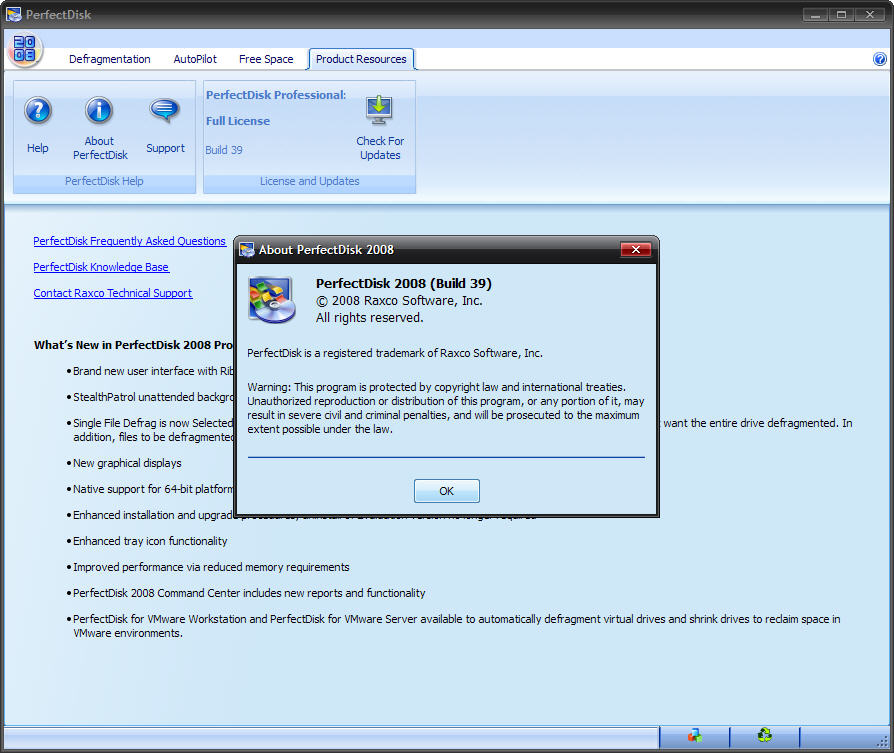Open Contact Raxco Technical Support link

point(112,293)
